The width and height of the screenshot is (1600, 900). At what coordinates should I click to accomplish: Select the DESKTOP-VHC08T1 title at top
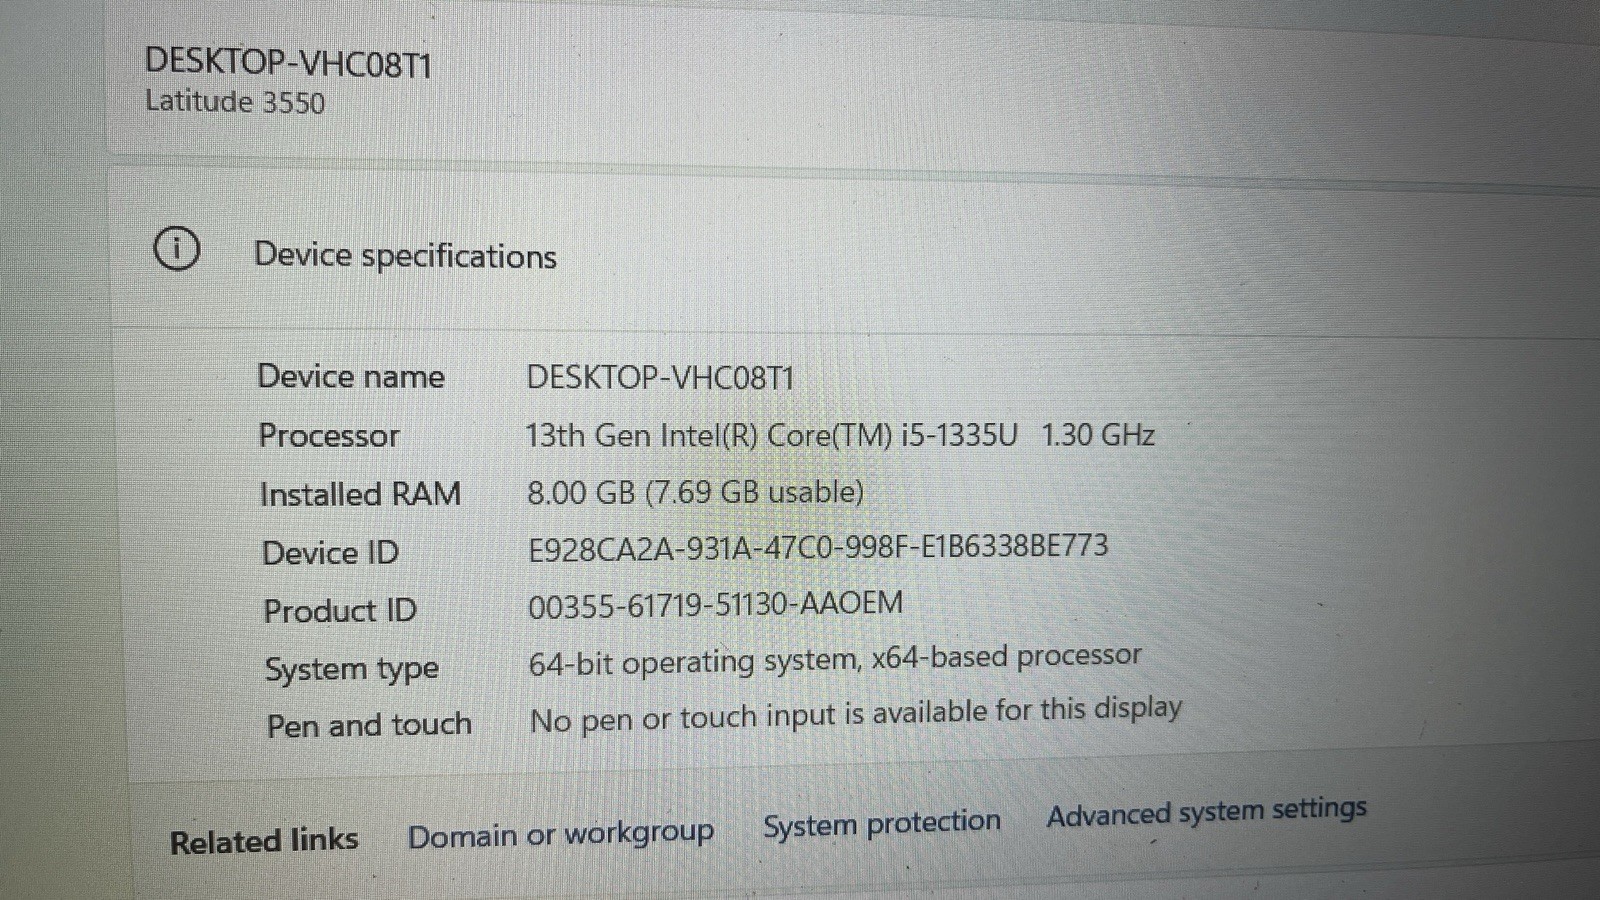tap(288, 63)
